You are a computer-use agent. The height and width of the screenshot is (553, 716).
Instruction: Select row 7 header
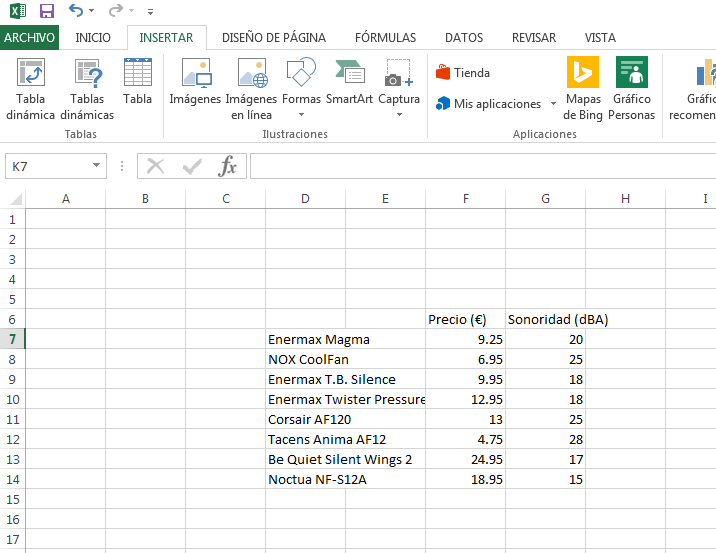point(12,339)
